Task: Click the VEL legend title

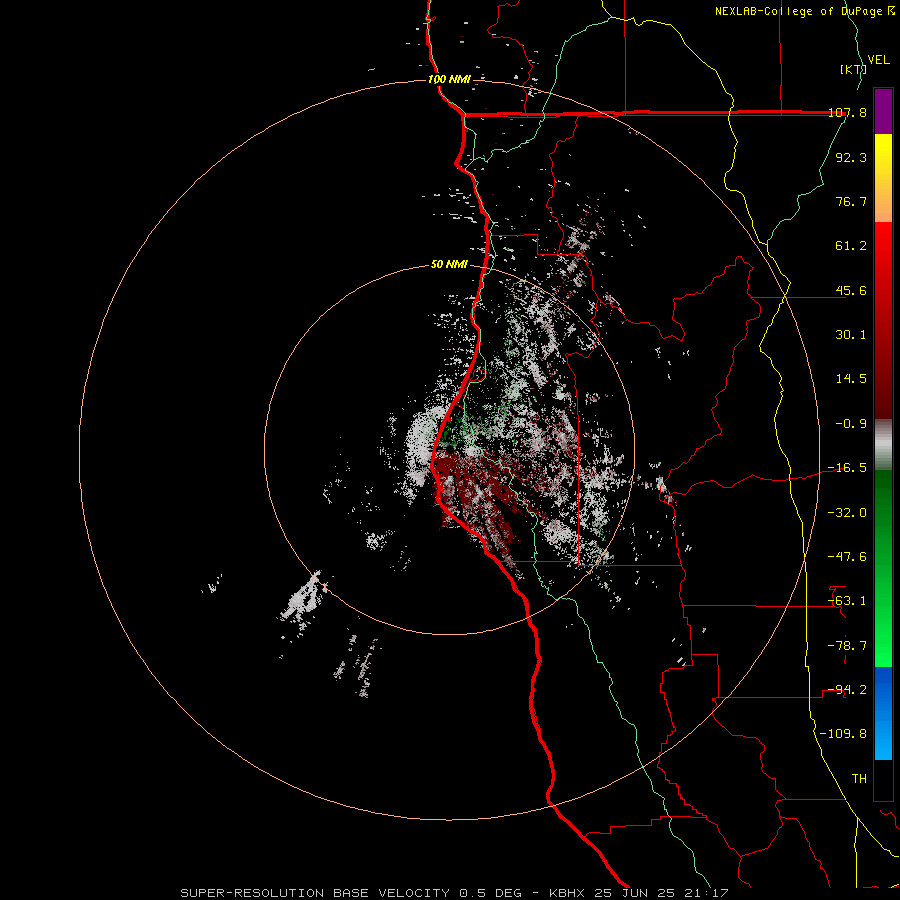Action: (879, 60)
